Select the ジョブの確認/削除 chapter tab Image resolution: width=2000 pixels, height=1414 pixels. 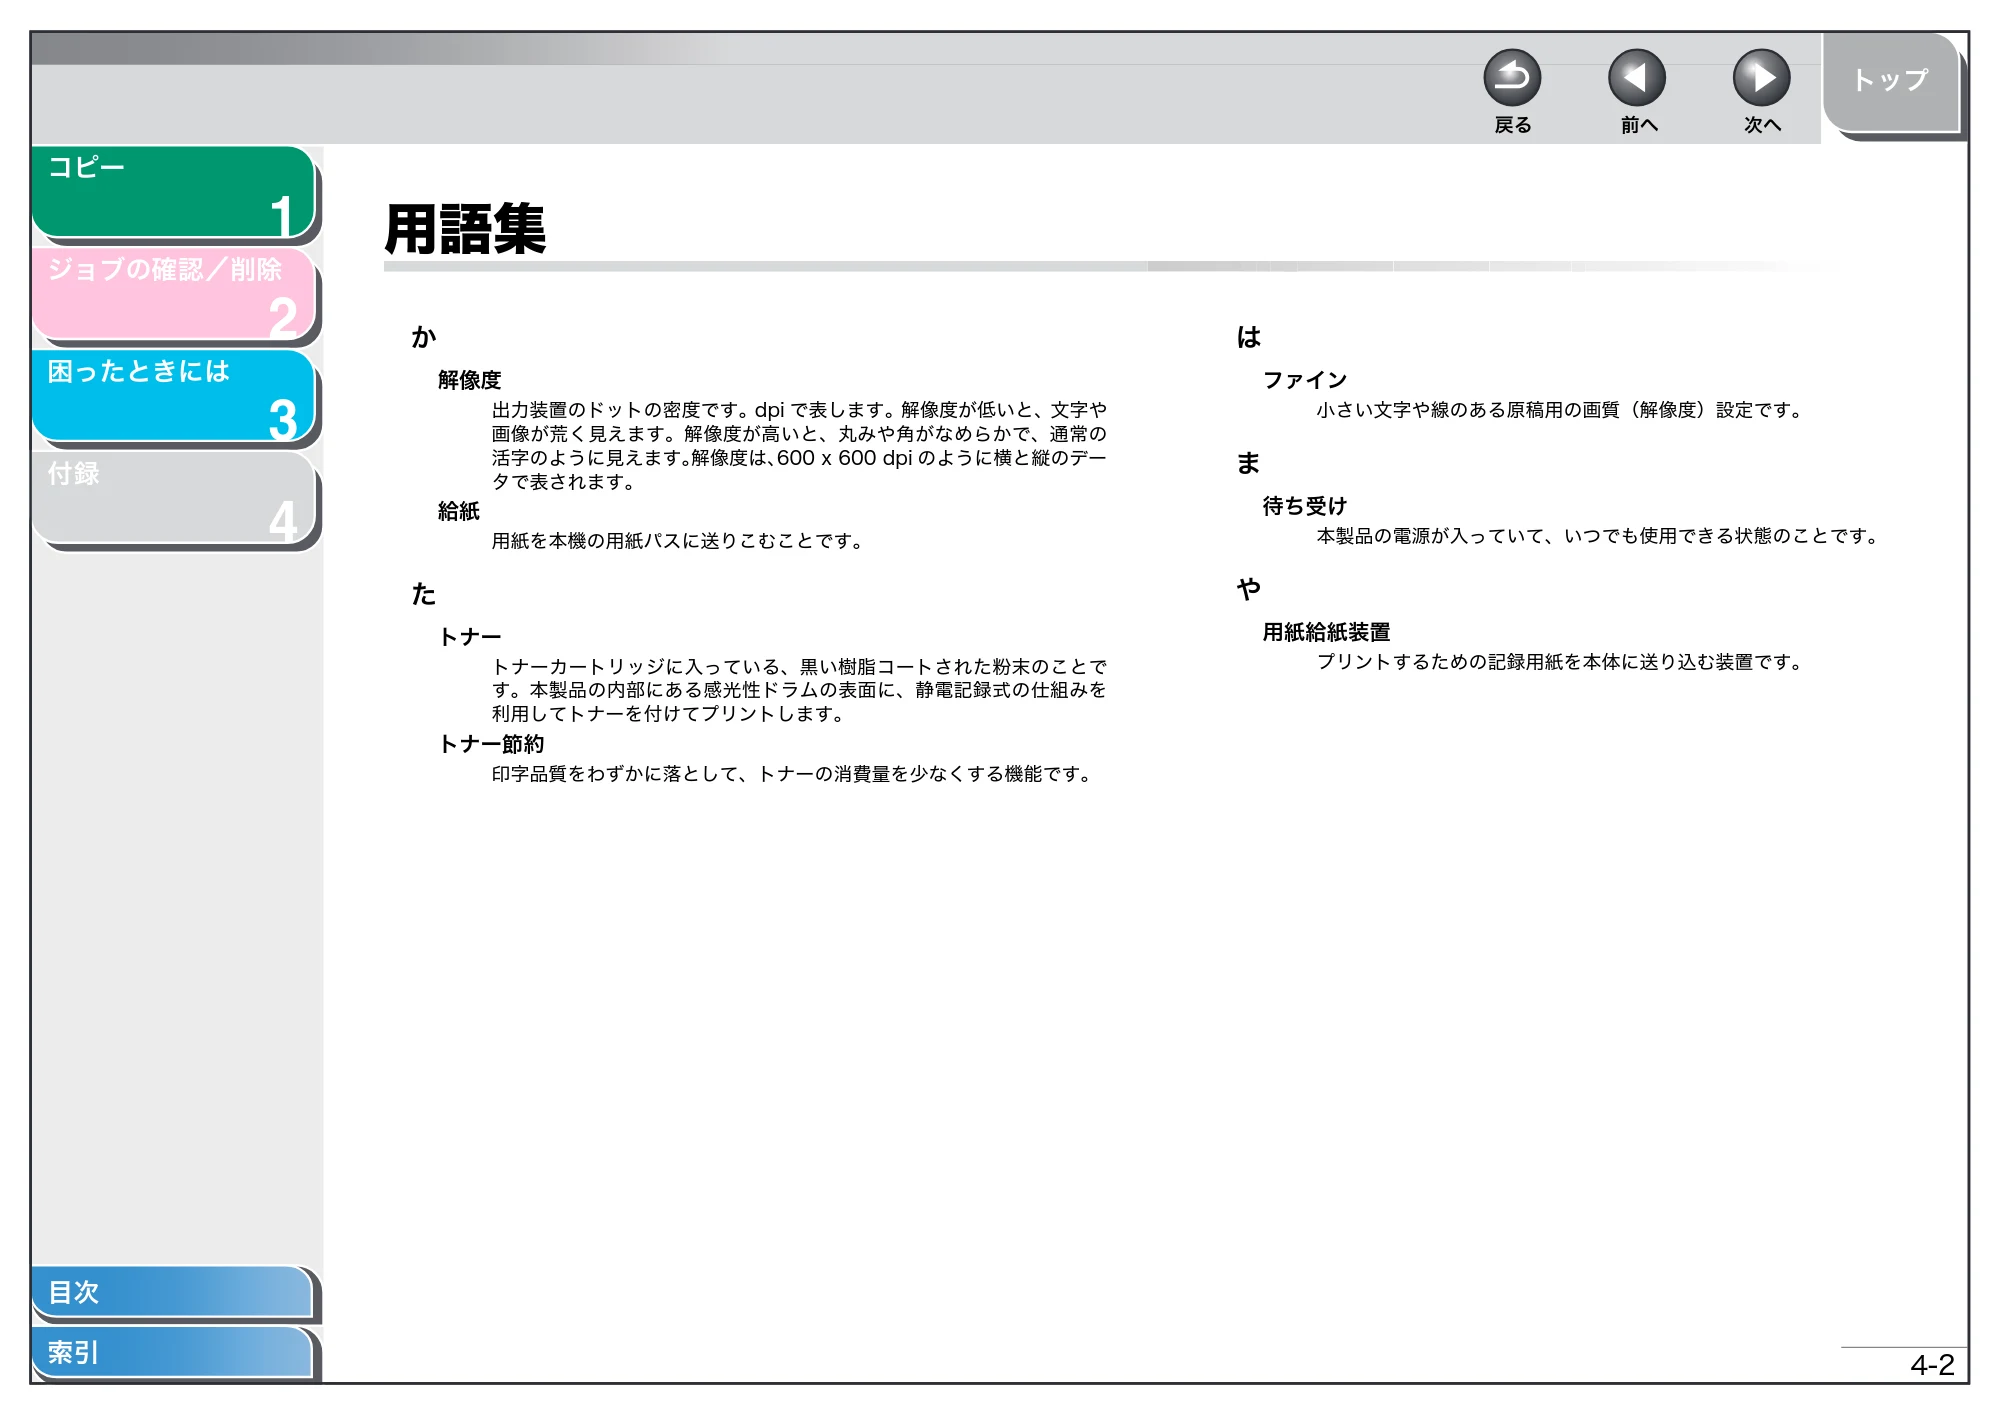(x=174, y=294)
